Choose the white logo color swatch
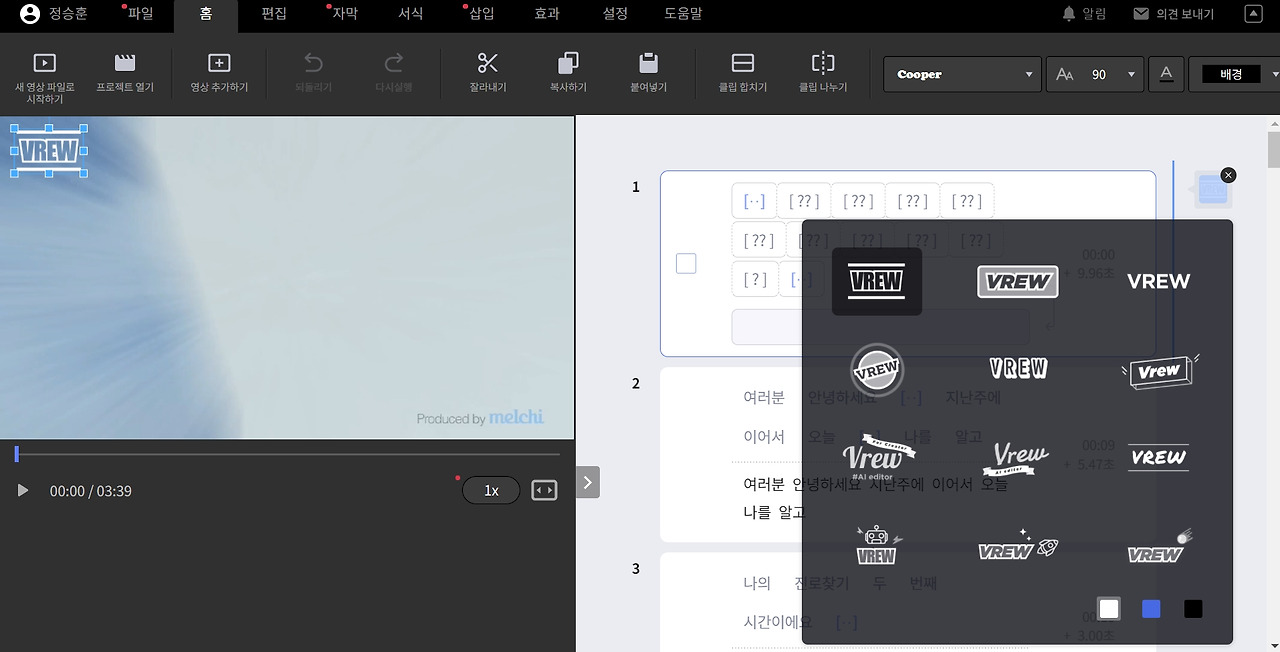The image size is (1280, 652). coord(1109,609)
